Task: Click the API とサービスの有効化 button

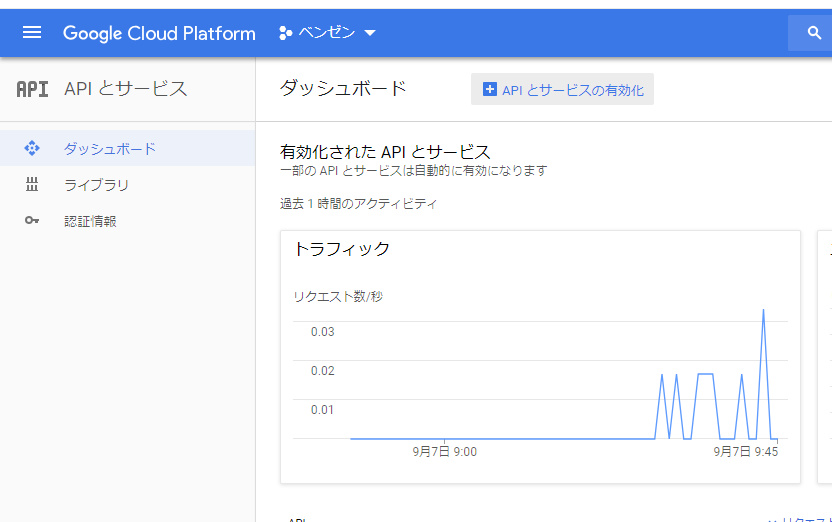Action: point(562,89)
